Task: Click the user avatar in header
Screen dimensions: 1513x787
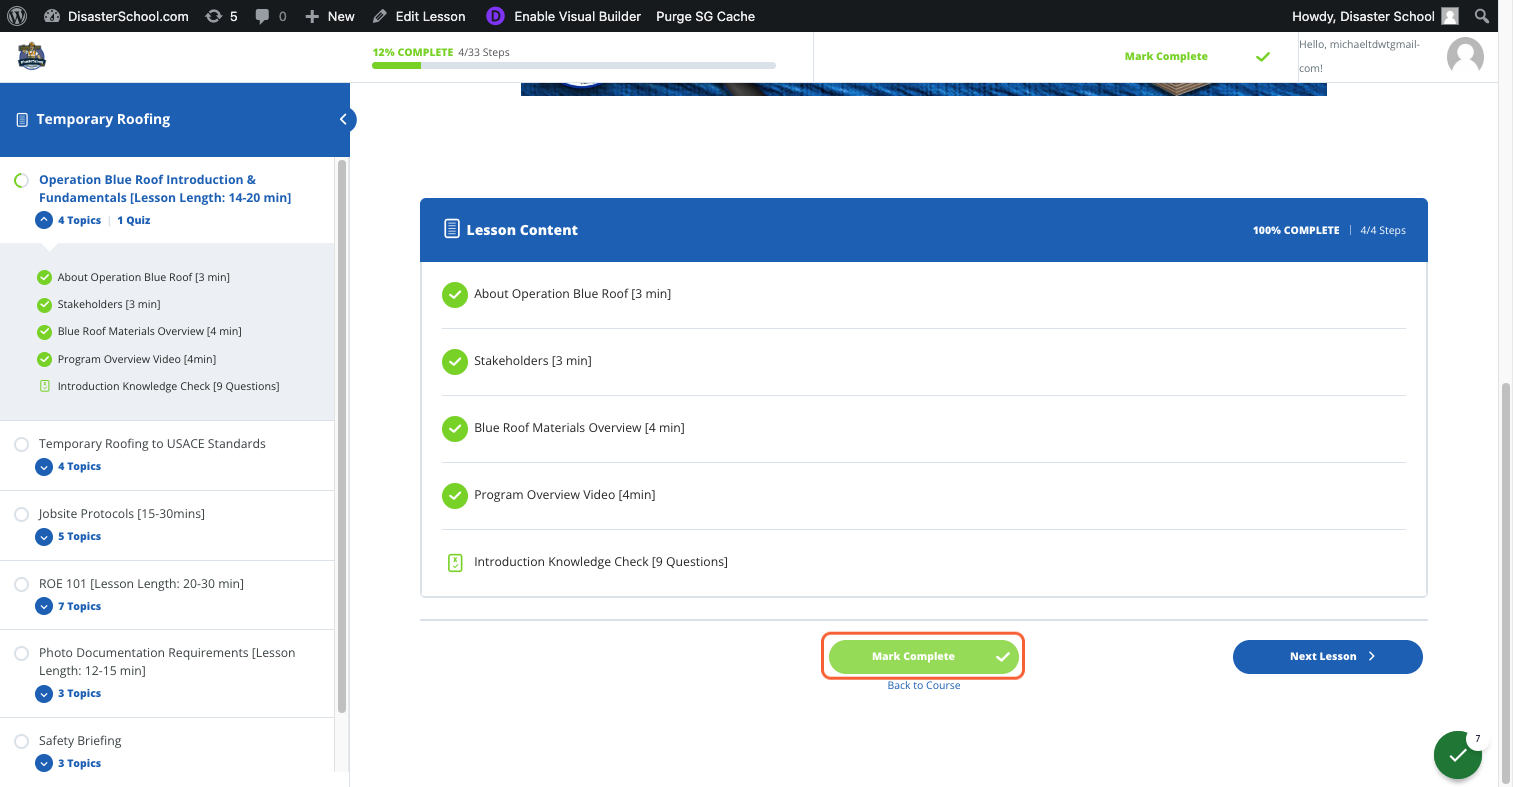Action: click(1465, 56)
